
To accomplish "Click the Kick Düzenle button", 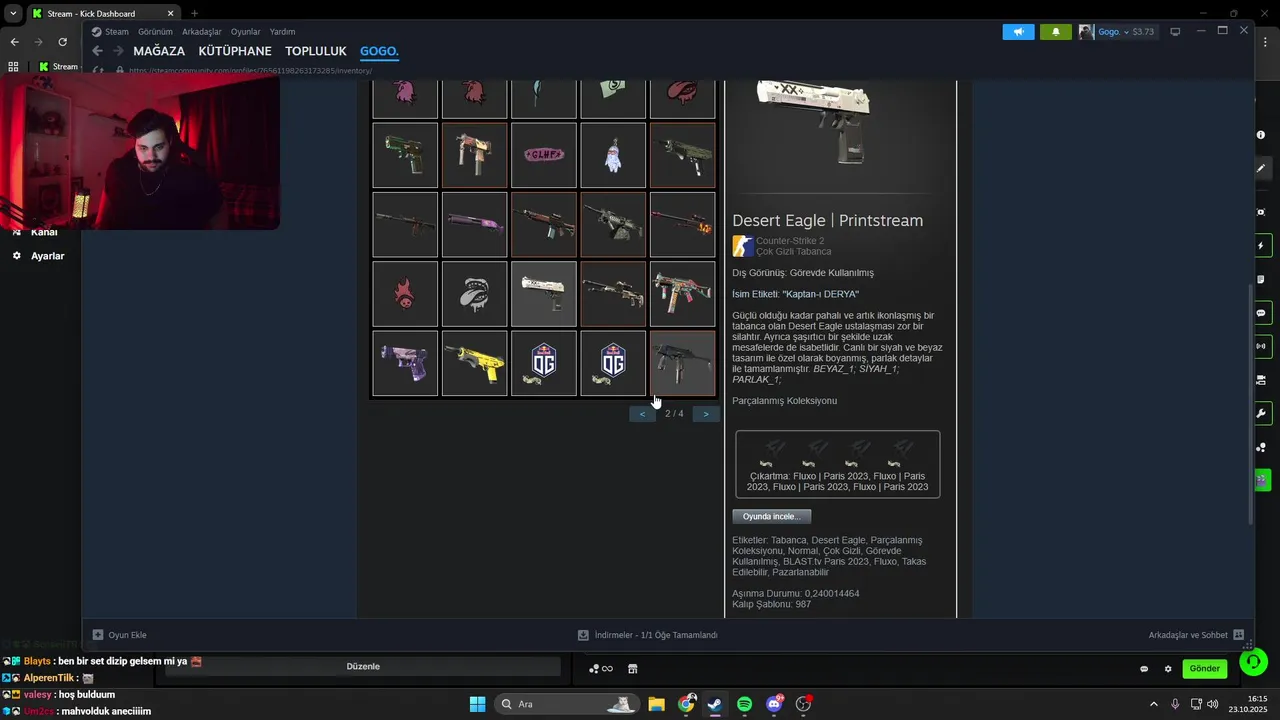I will [363, 666].
